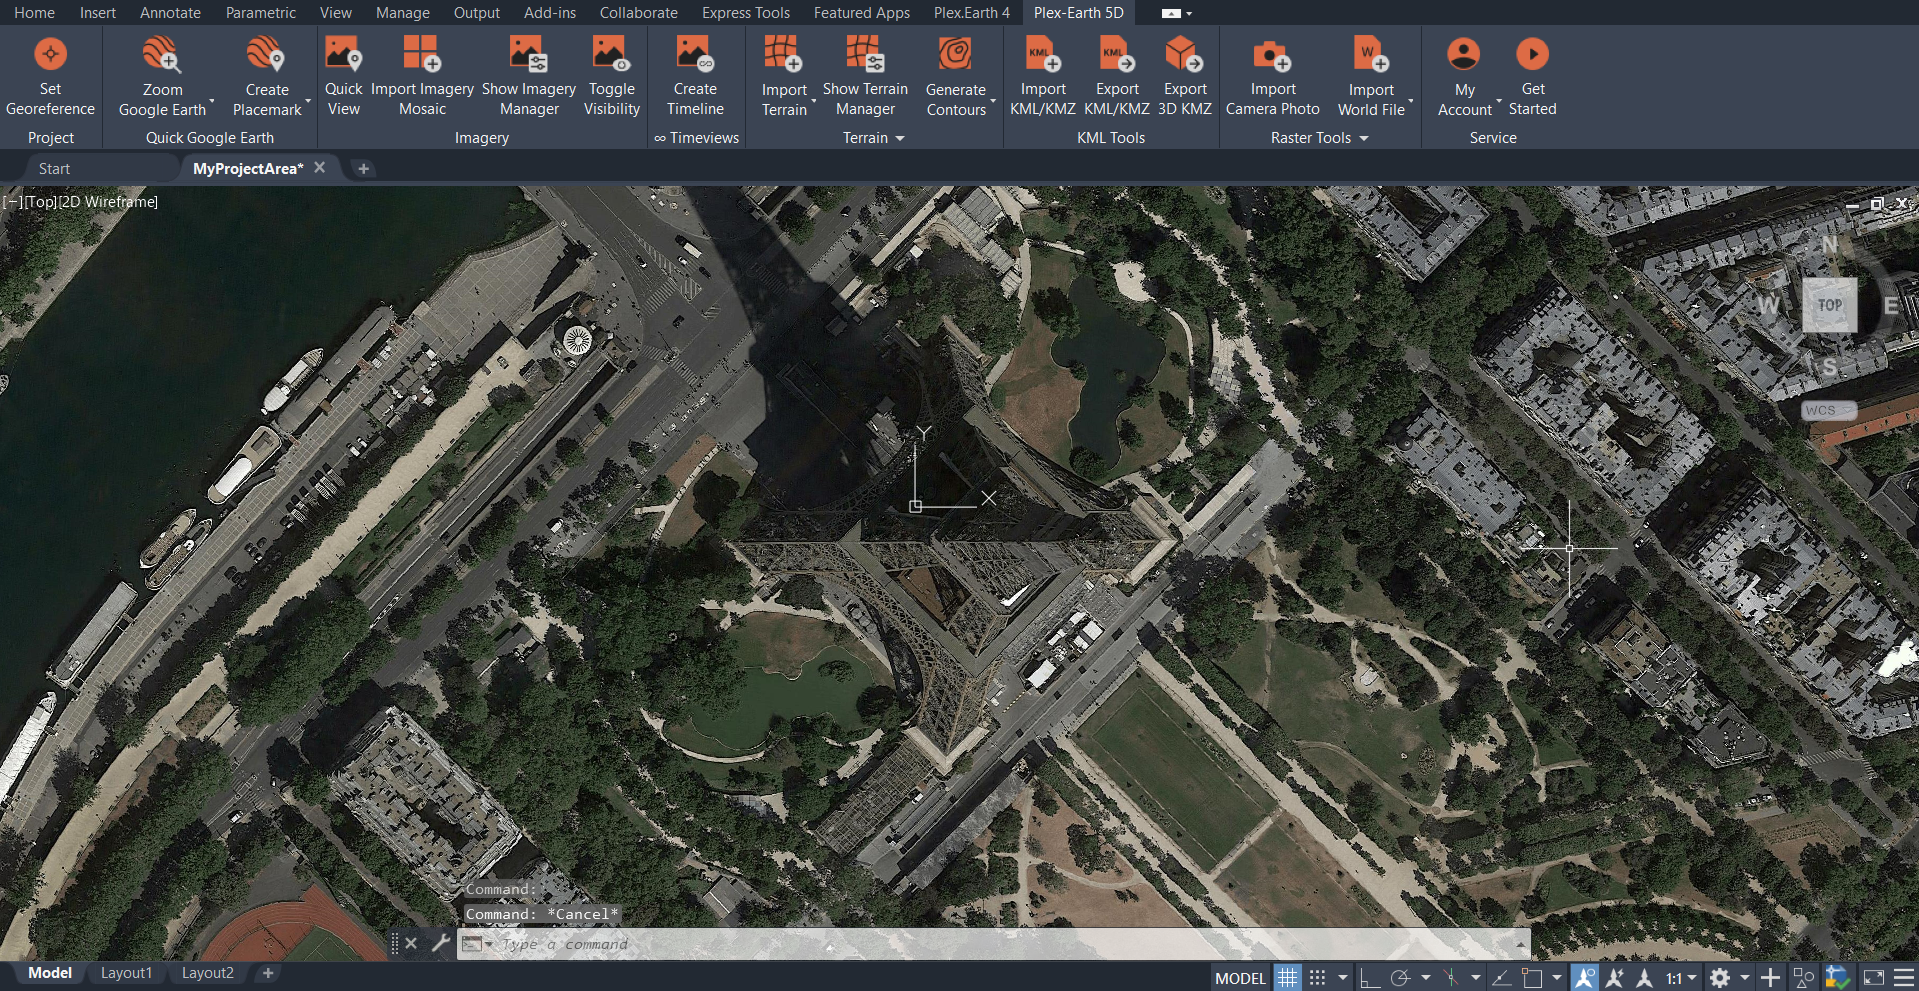Toggle show annotation objects
The height and width of the screenshot is (991, 1919).
click(1584, 978)
